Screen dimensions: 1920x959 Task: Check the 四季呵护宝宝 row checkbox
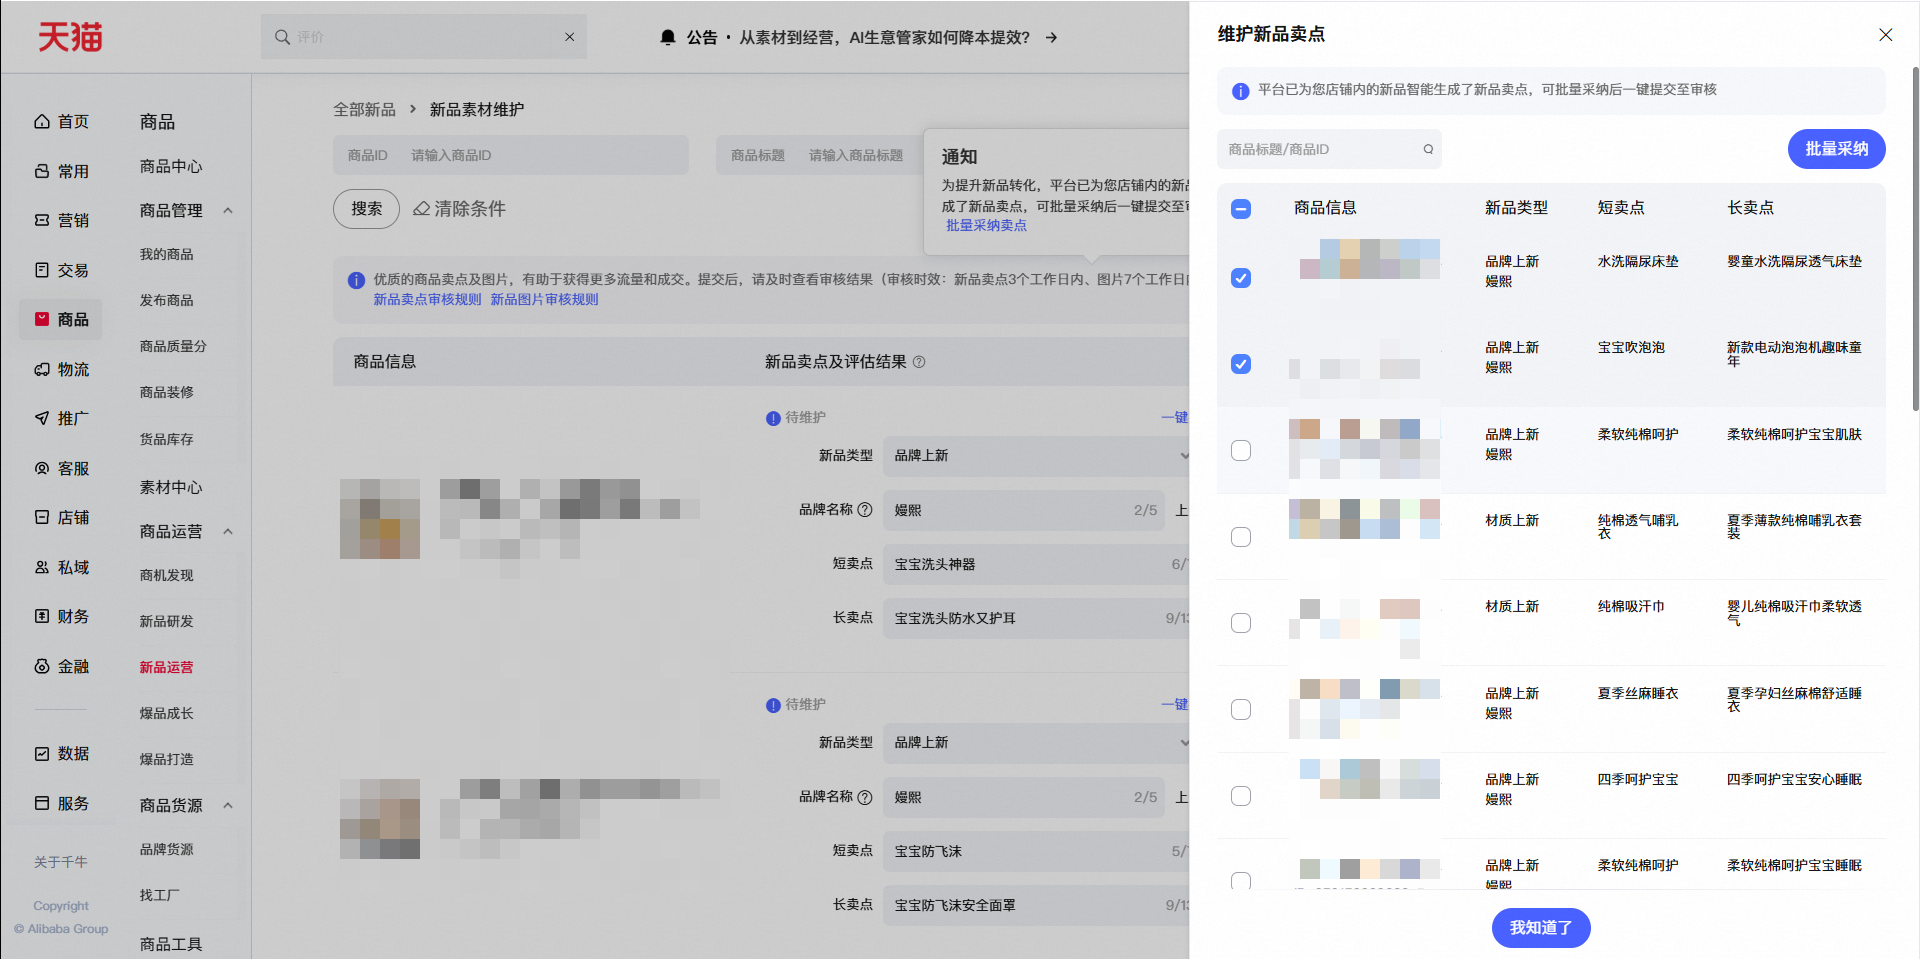1241,796
